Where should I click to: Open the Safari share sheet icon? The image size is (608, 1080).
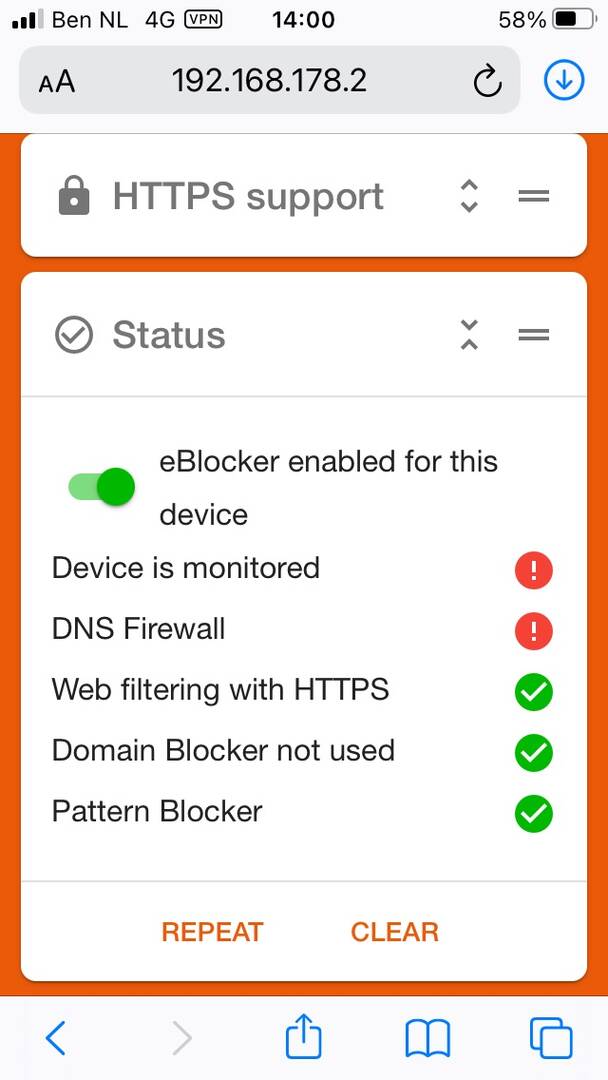click(x=304, y=1037)
